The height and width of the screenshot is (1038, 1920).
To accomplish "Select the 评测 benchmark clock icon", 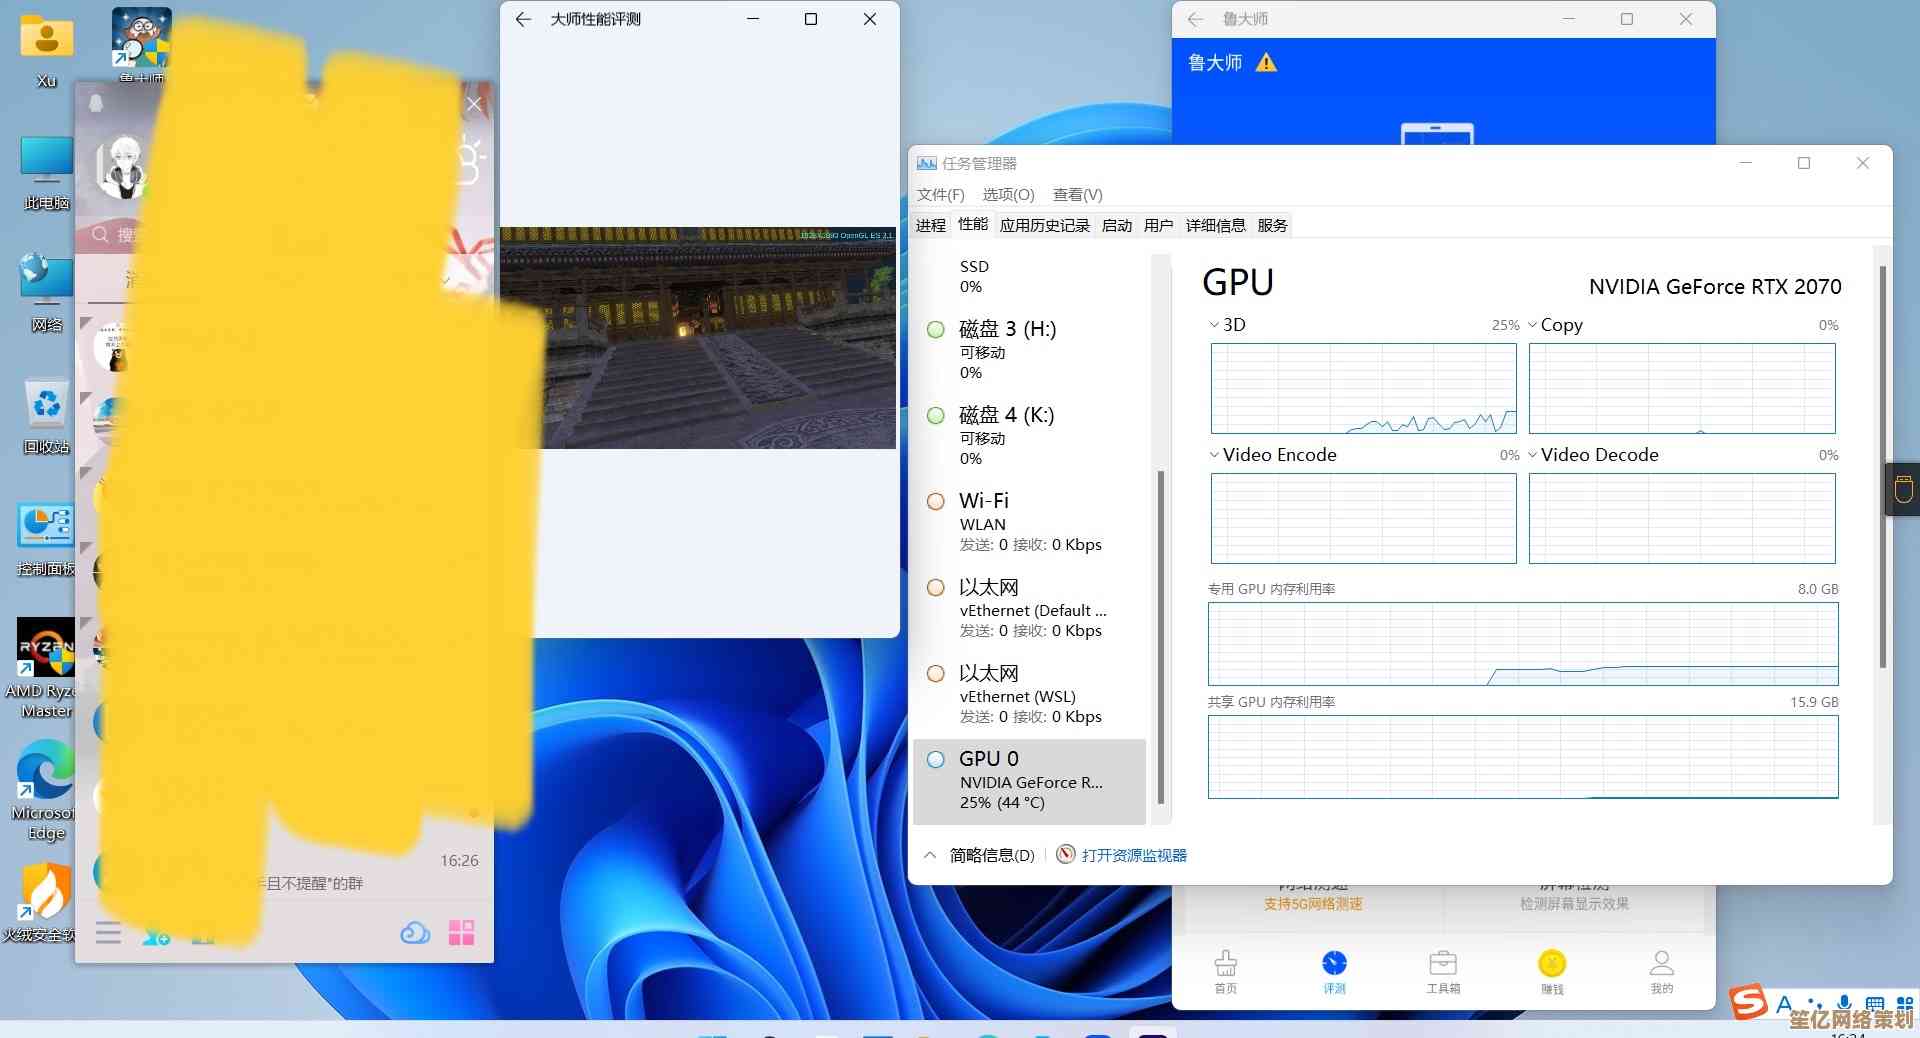I will tap(1334, 964).
